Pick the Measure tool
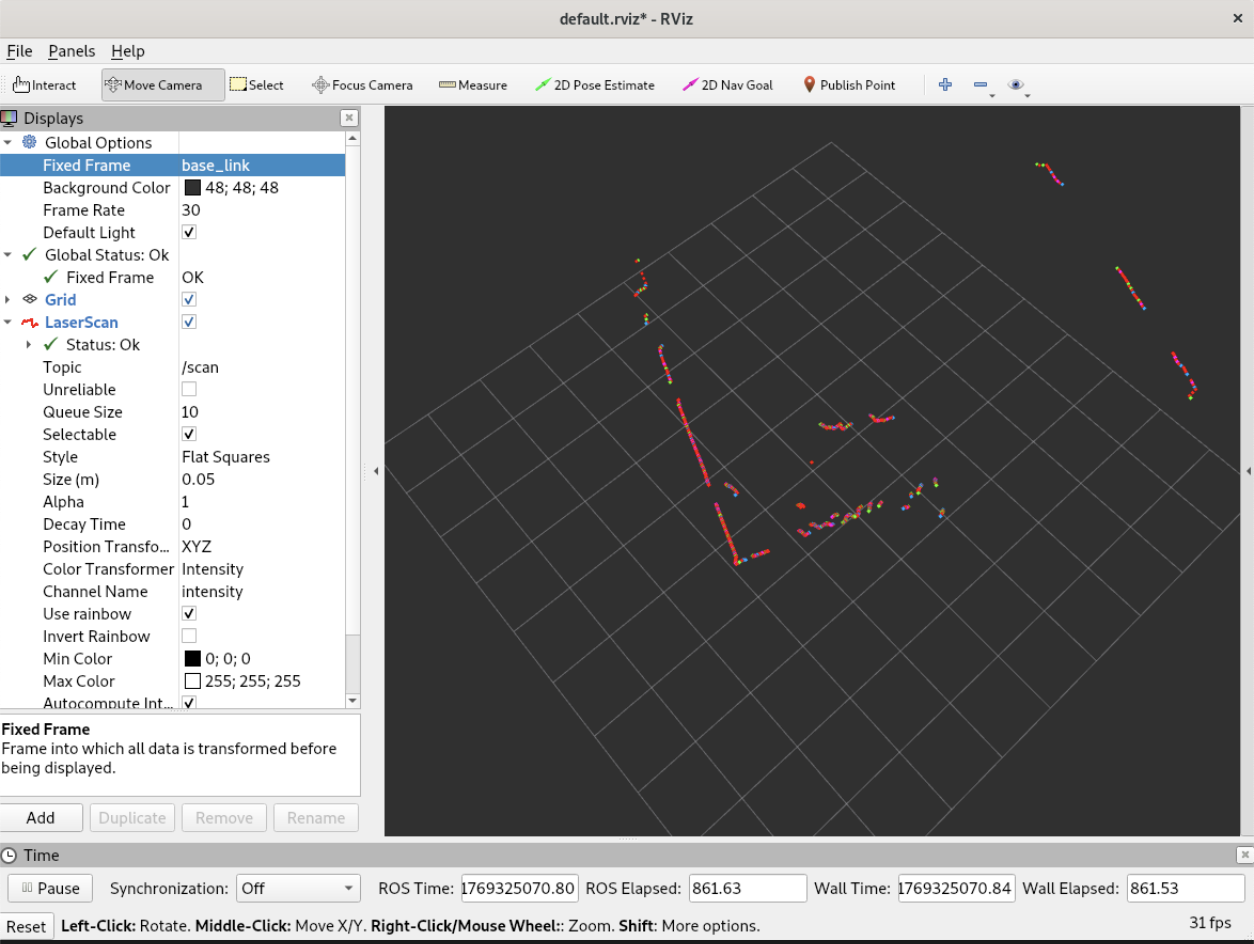This screenshot has height=944, width=1254. click(473, 85)
